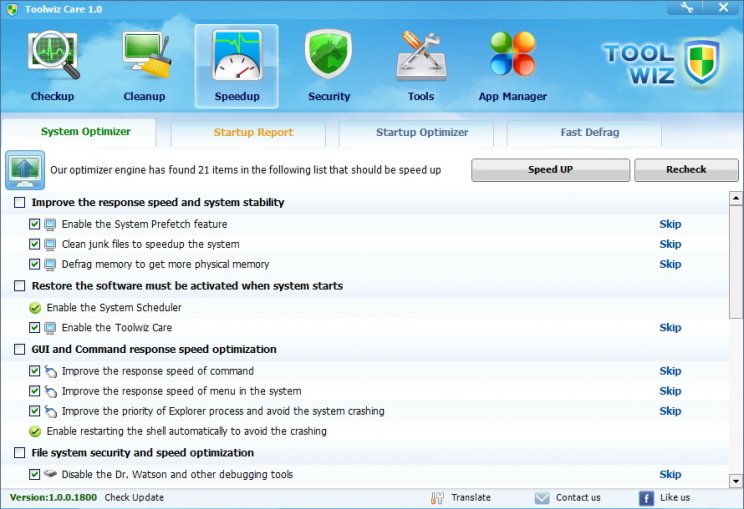Uncheck Improve the response speed of command
Viewport: 744px width, 509px height.
click(34, 371)
